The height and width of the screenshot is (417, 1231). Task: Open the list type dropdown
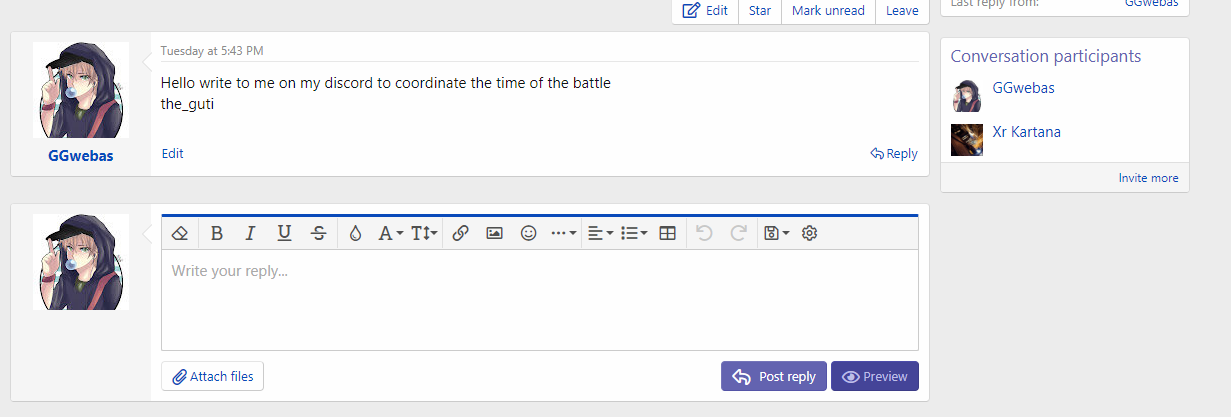(x=634, y=233)
